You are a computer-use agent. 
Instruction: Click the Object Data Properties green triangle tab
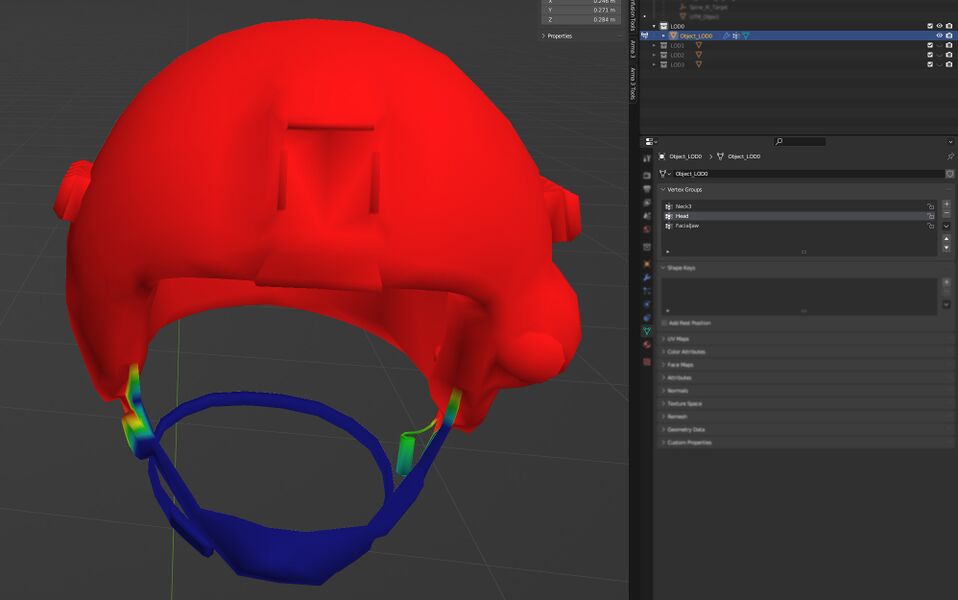[x=649, y=332]
